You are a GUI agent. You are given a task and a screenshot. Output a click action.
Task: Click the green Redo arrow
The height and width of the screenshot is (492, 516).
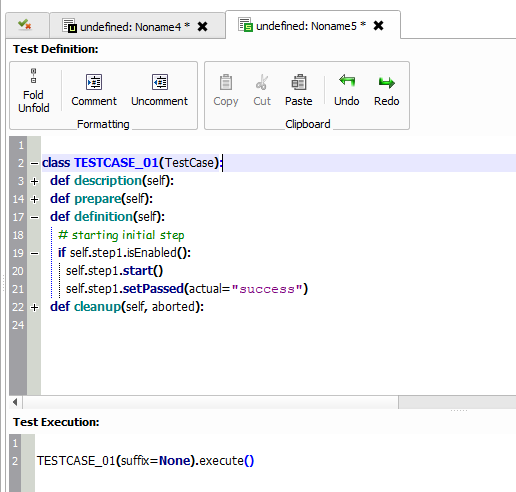(x=387, y=82)
